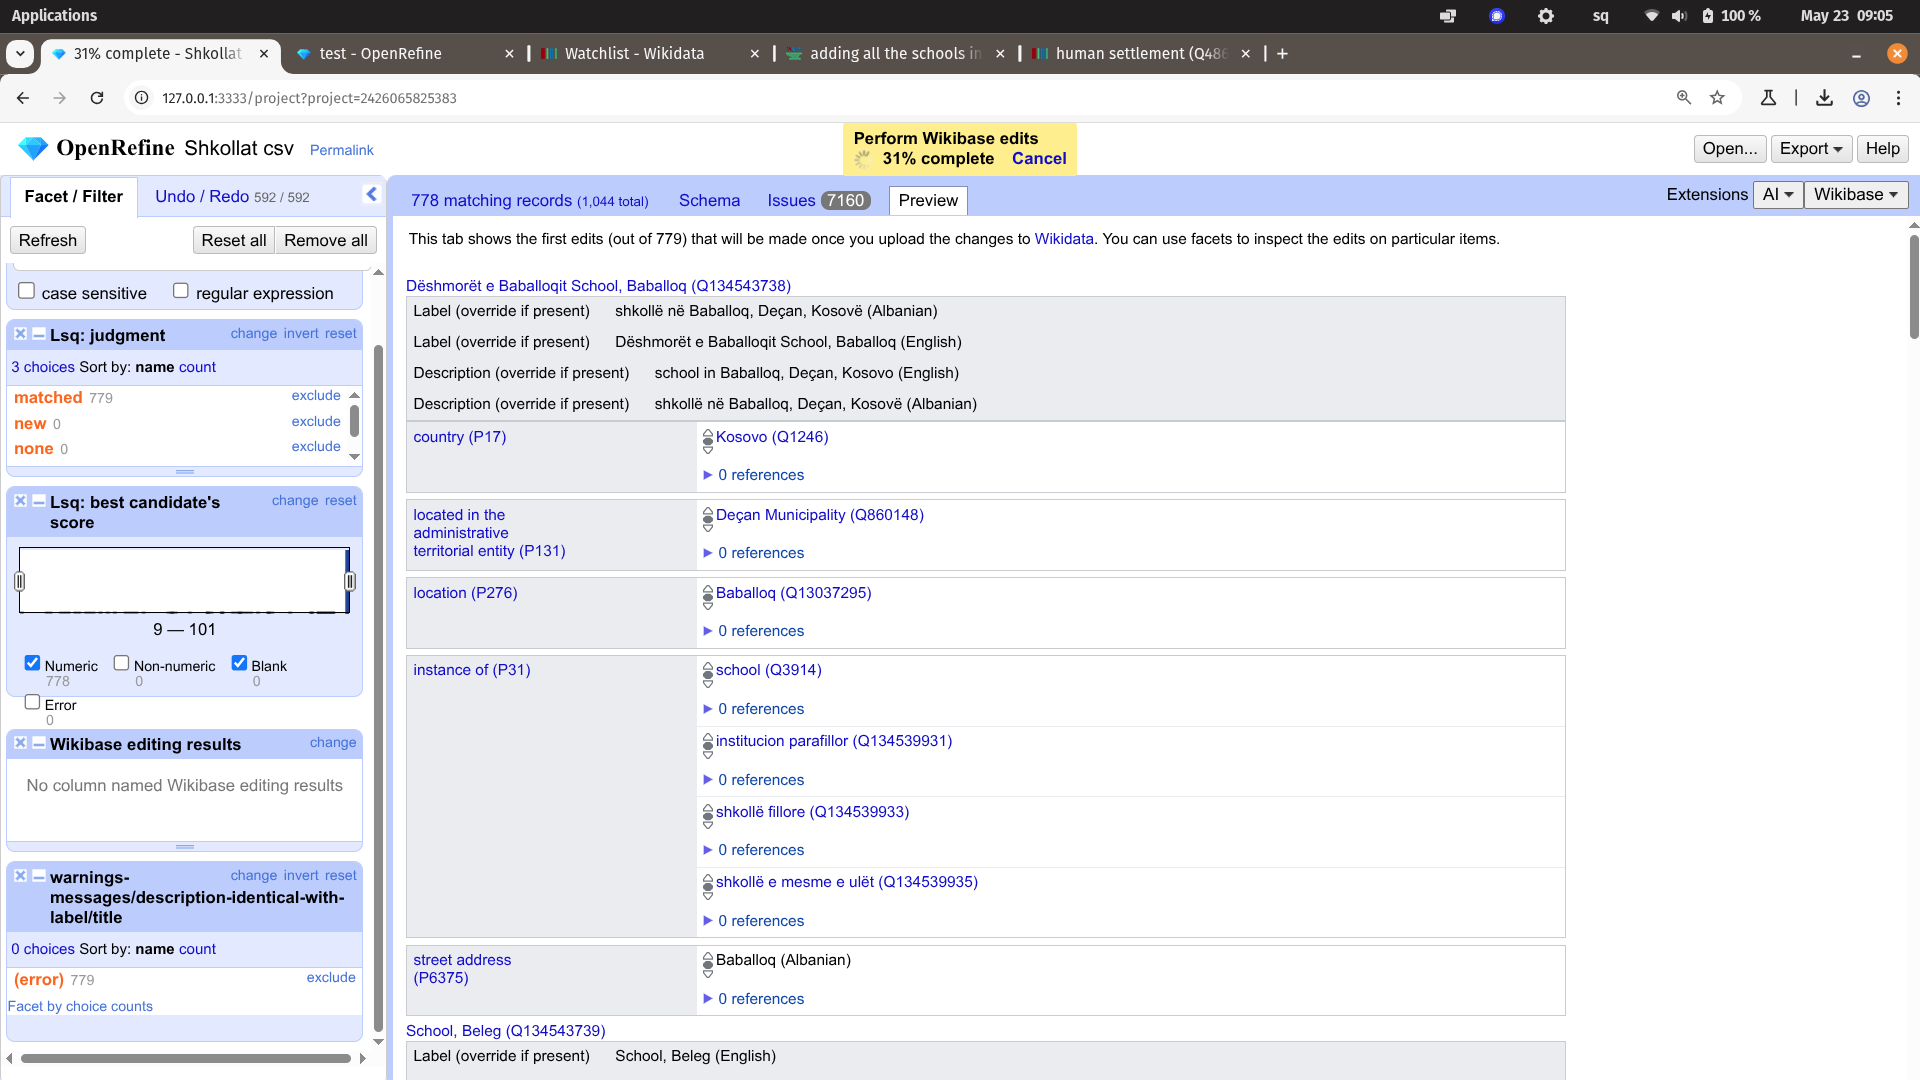Open Chrome Labs flask icon in browser toolbar
The image size is (1920, 1080).
pos(1768,97)
